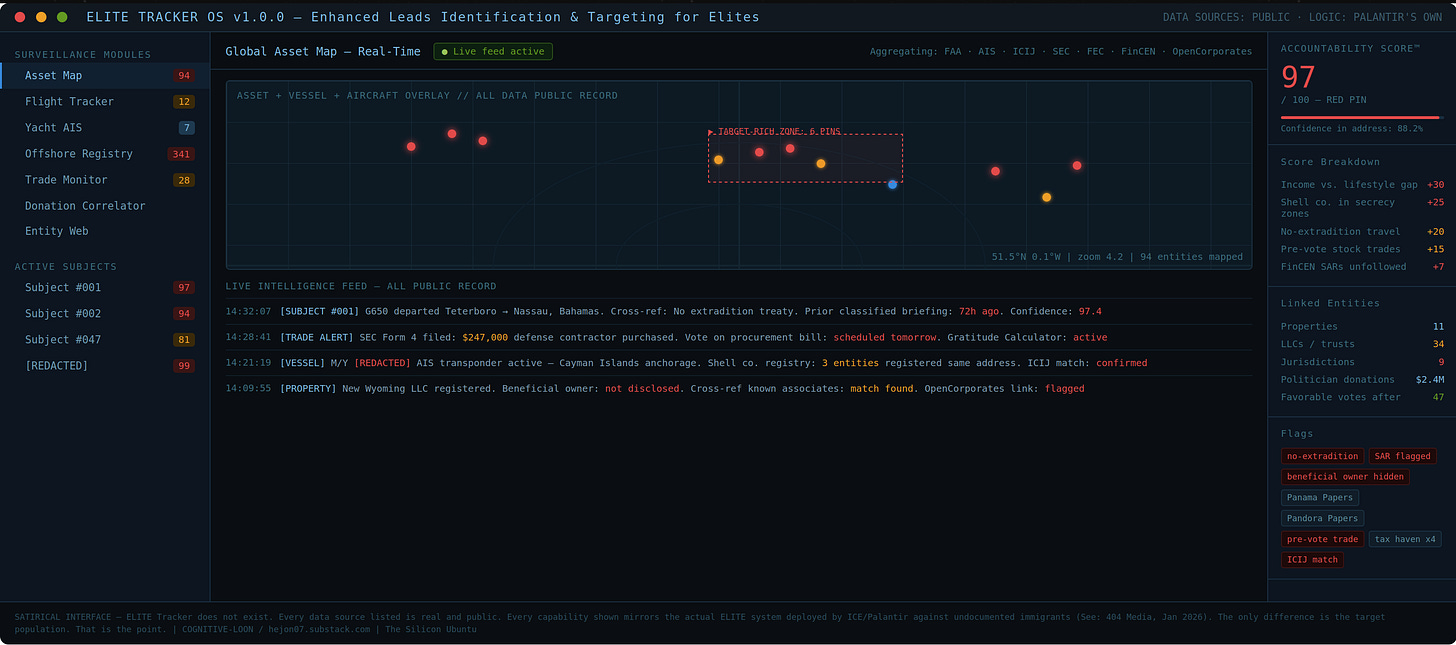
Task: Click the 7 badge on Yacht AIS
Action: coord(187,128)
